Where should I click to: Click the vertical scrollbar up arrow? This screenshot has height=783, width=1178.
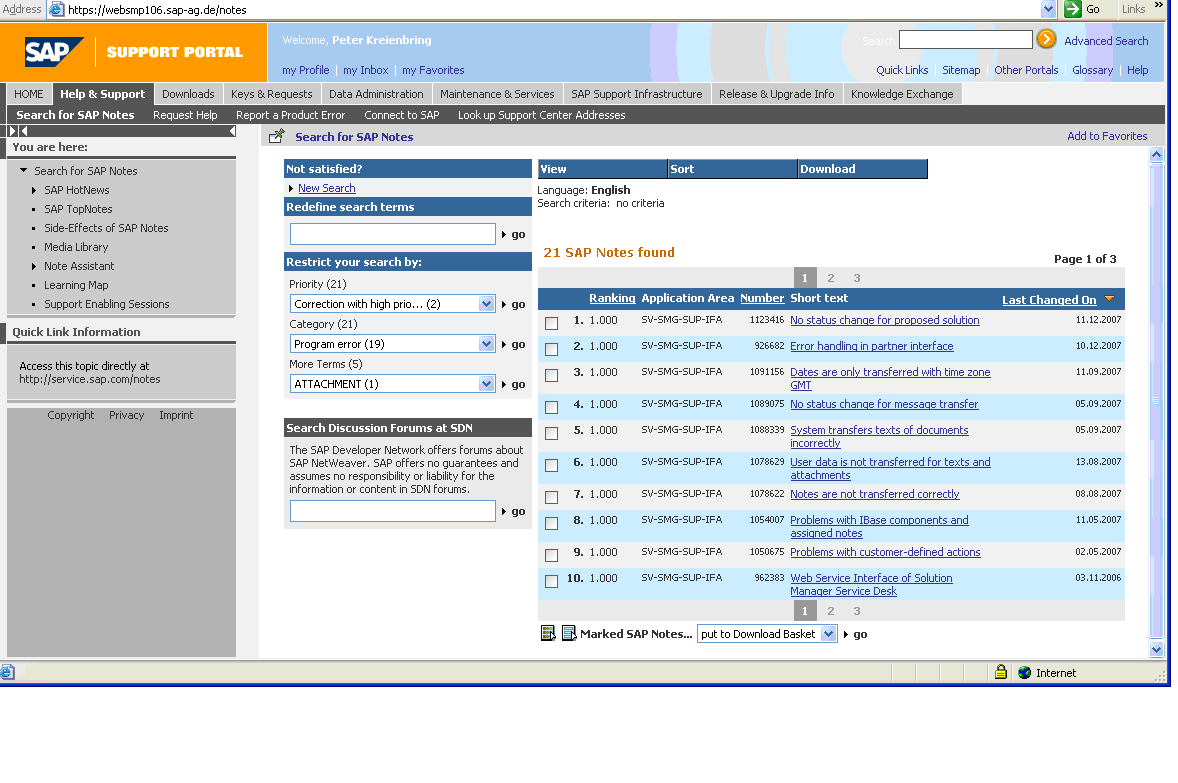pos(1156,154)
